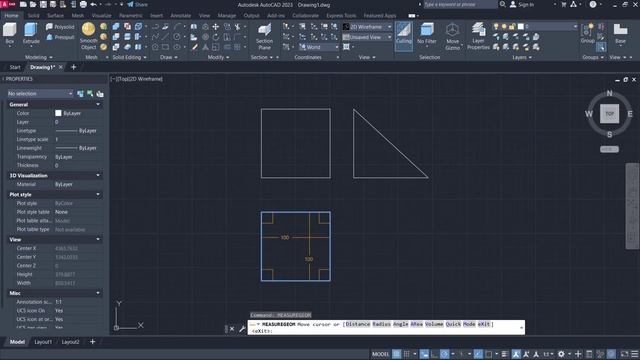Viewport: 640px width, 360px height.
Task: Click the TOP face of ViewCube
Action: click(x=609, y=114)
